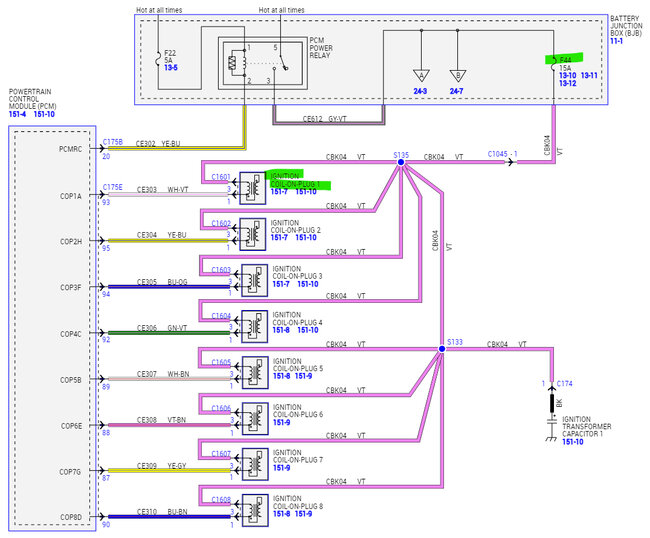Click the S133 splice dot
The width and height of the screenshot is (650, 538).
click(442, 349)
